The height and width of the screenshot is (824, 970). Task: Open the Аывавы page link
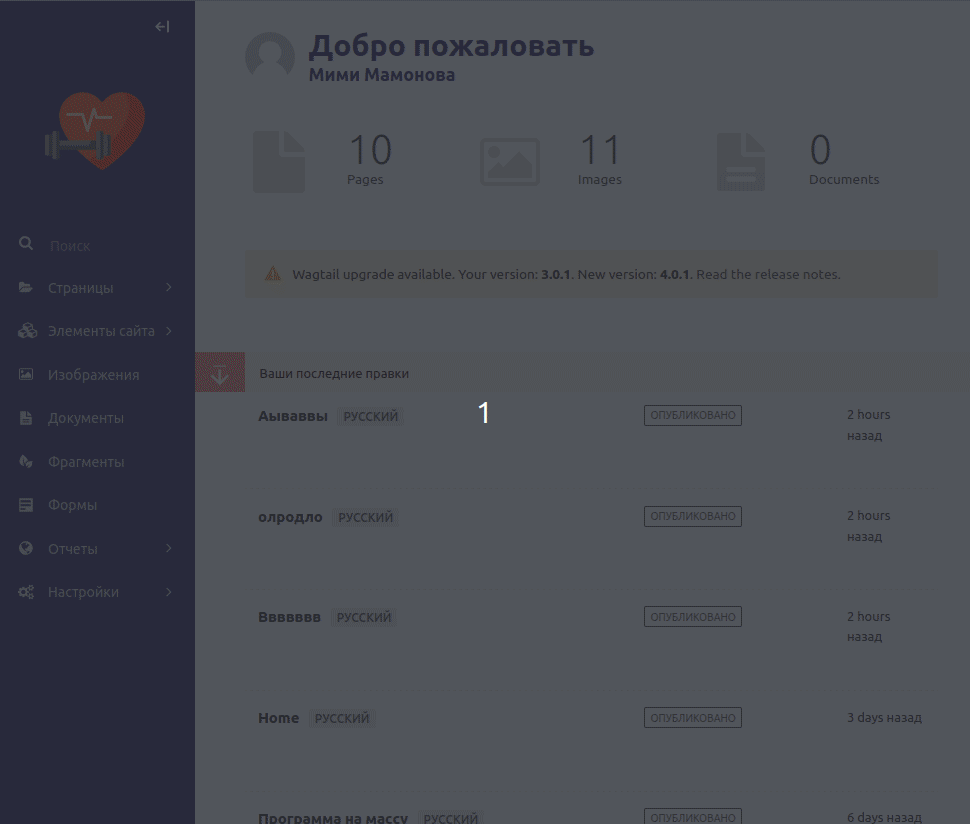[293, 416]
